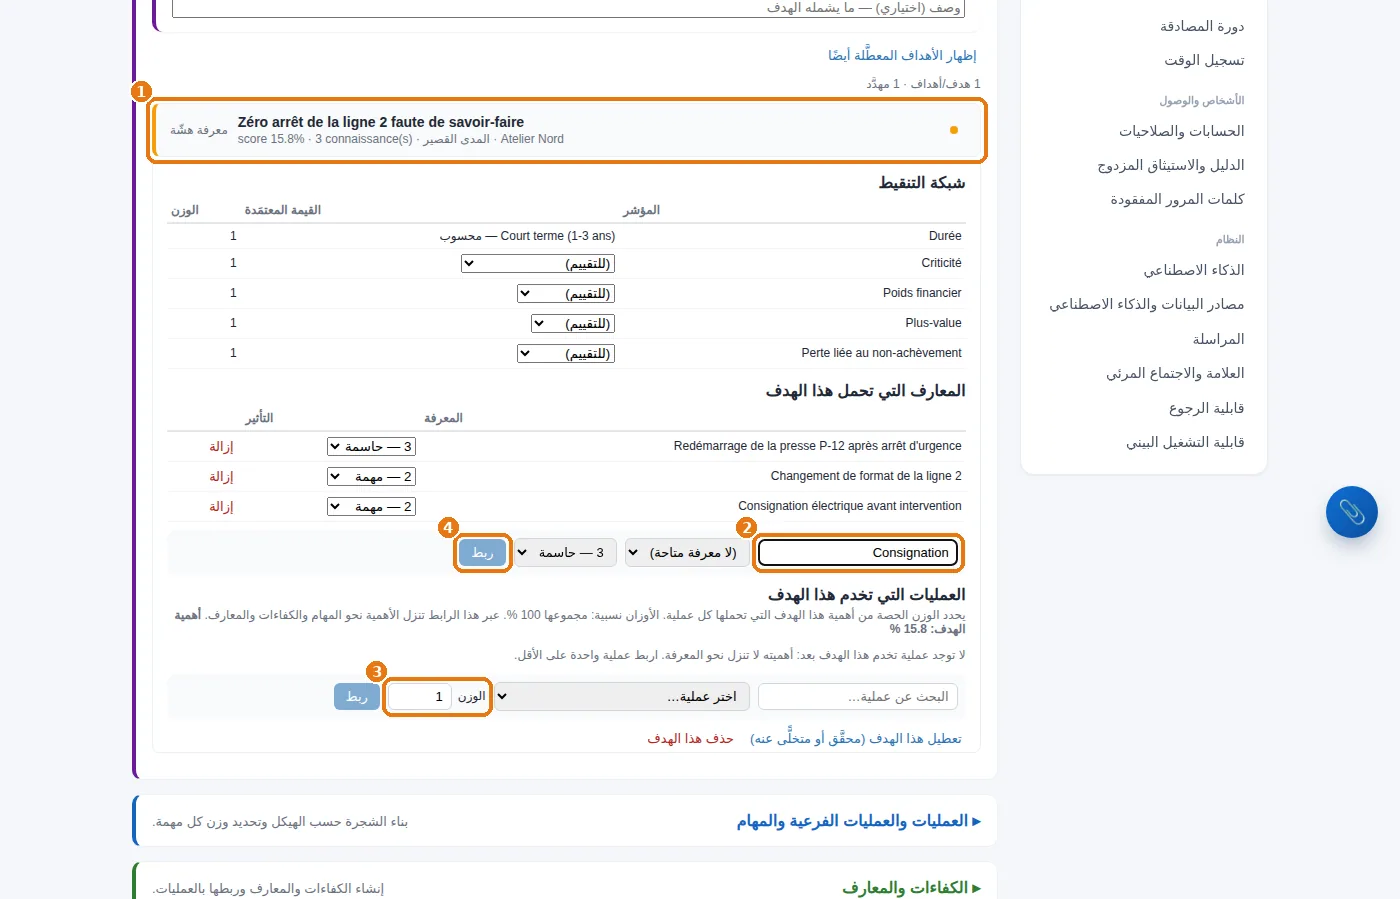
Task: Click إظهار الأهداف المعطّلة أيضًا link
Action: coord(902,55)
